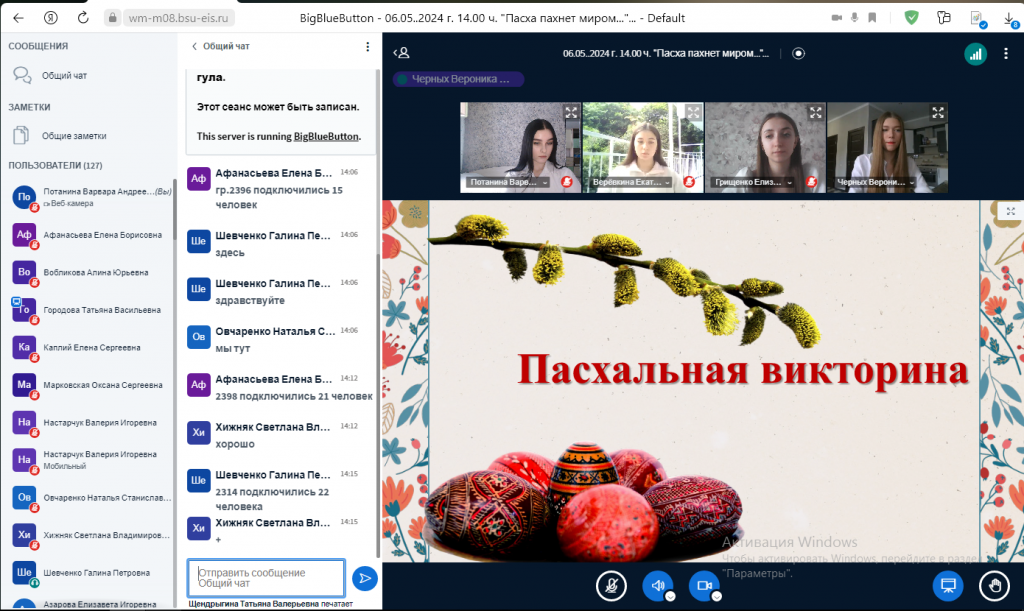This screenshot has width=1024, height=611.
Task: Follow the BigBlueButton link in chat
Action: click(x=326, y=136)
